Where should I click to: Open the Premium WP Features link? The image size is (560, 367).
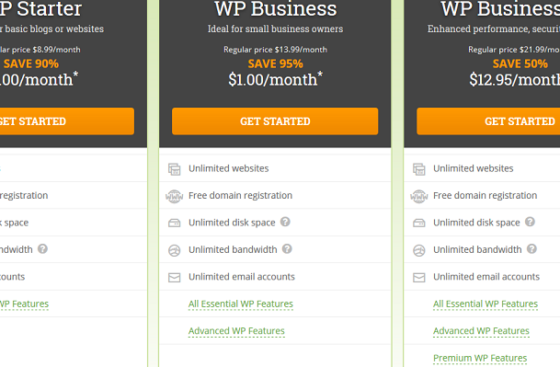(480, 358)
